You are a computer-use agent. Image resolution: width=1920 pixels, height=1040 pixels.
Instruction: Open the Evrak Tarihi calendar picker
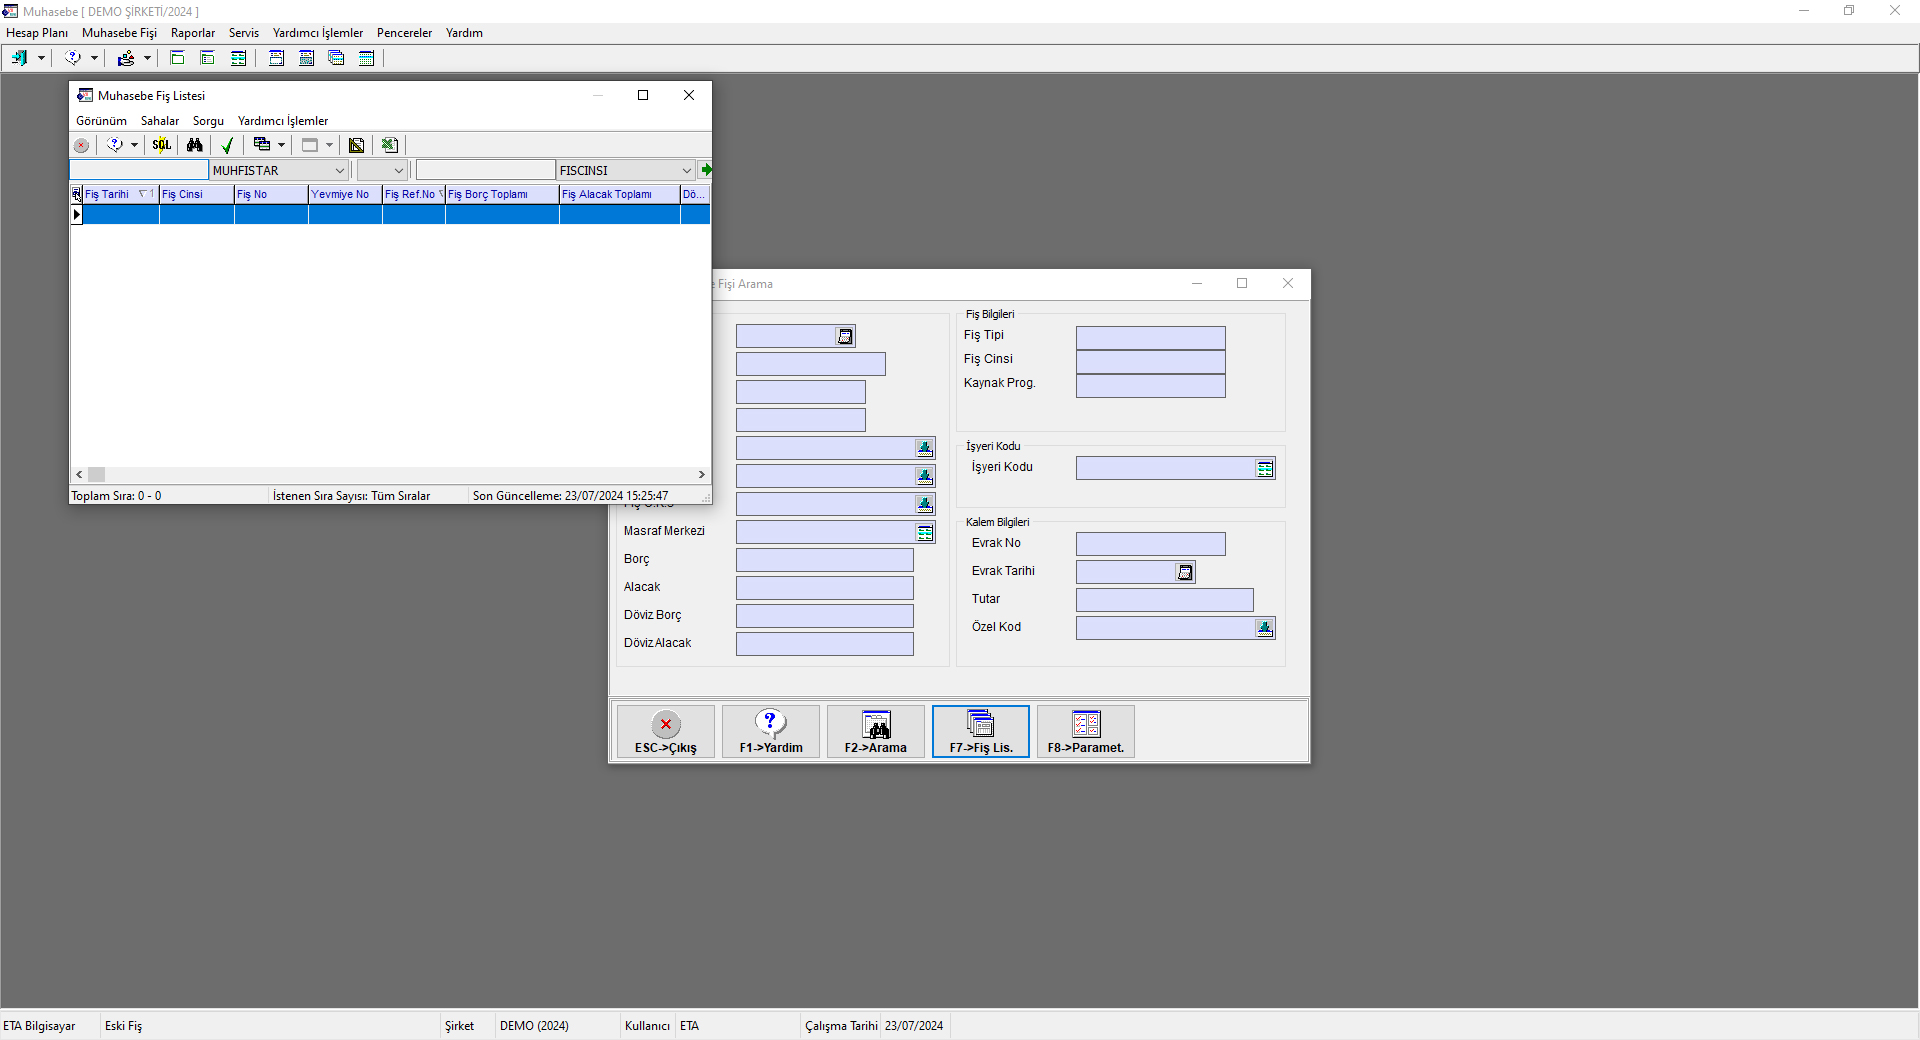(x=1185, y=572)
